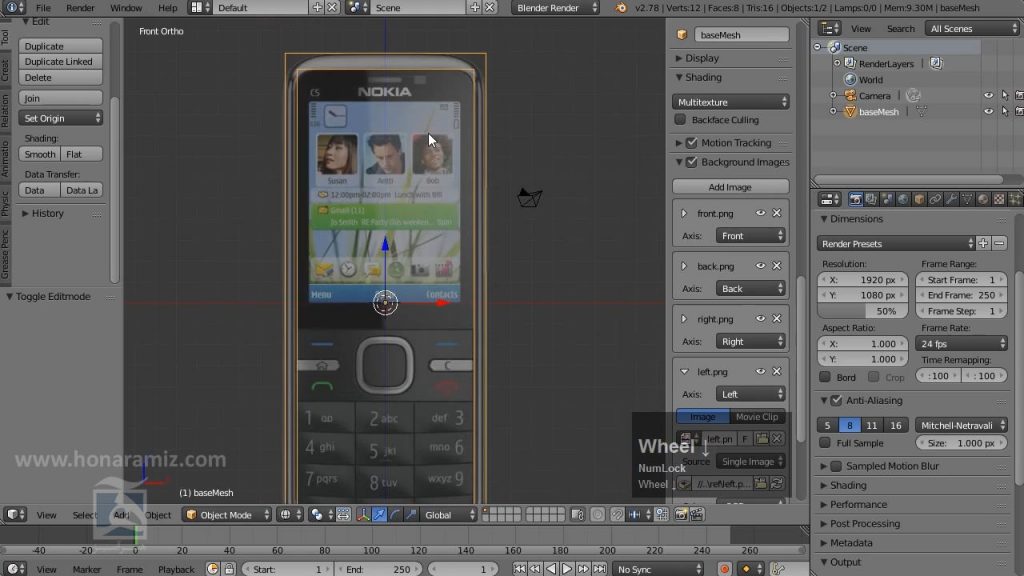Click the timeline record button
1024x576 pixels.
tap(724, 569)
